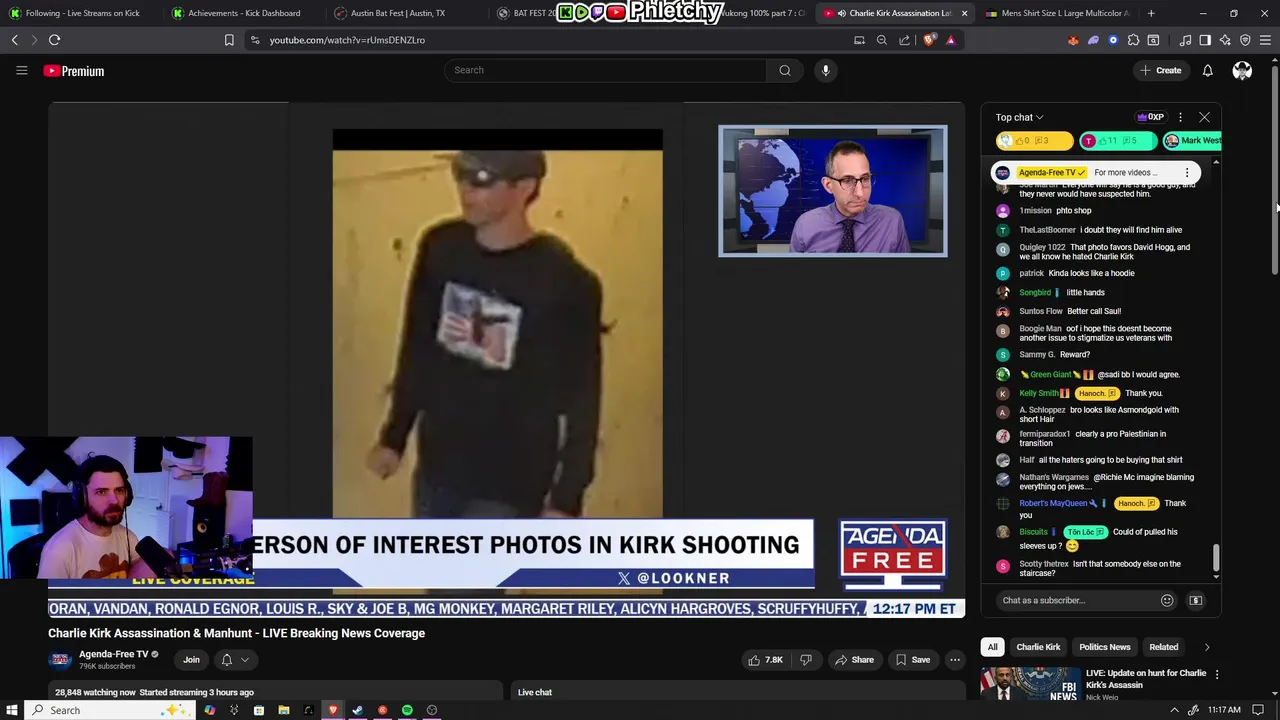Open Windows Start menu
The image size is (1280, 720).
click(11, 710)
